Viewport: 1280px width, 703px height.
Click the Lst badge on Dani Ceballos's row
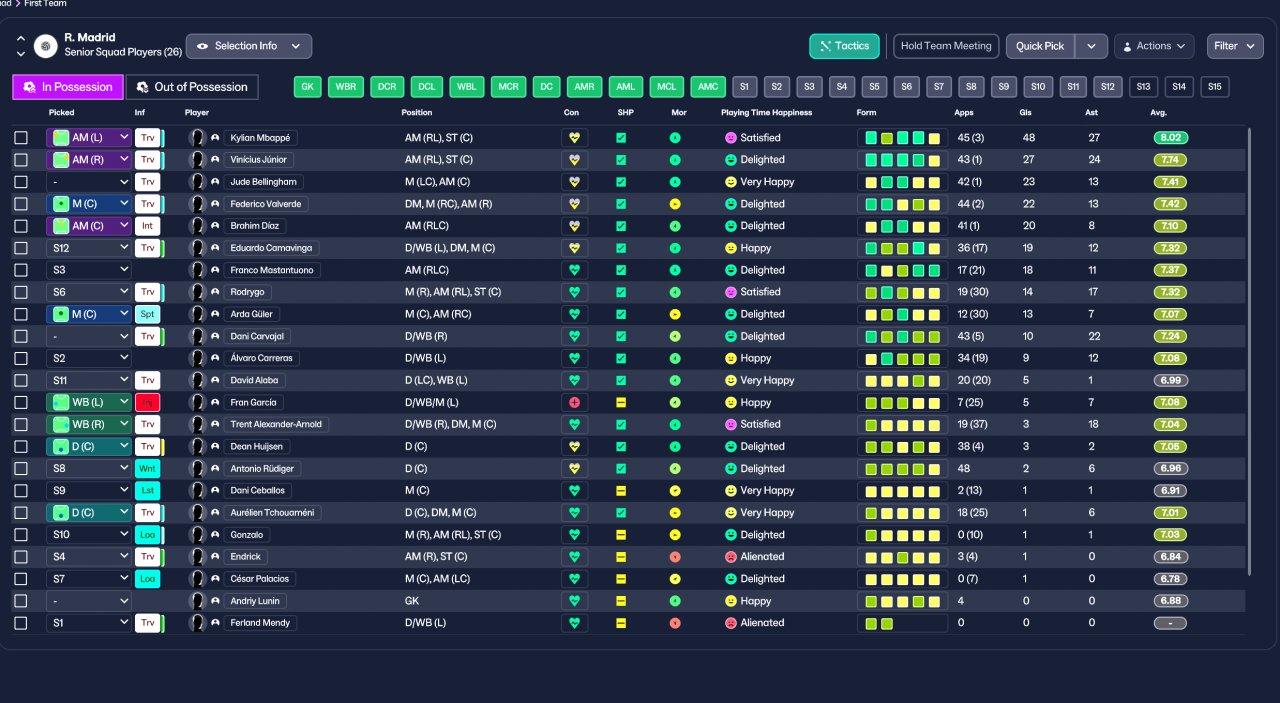tap(148, 490)
